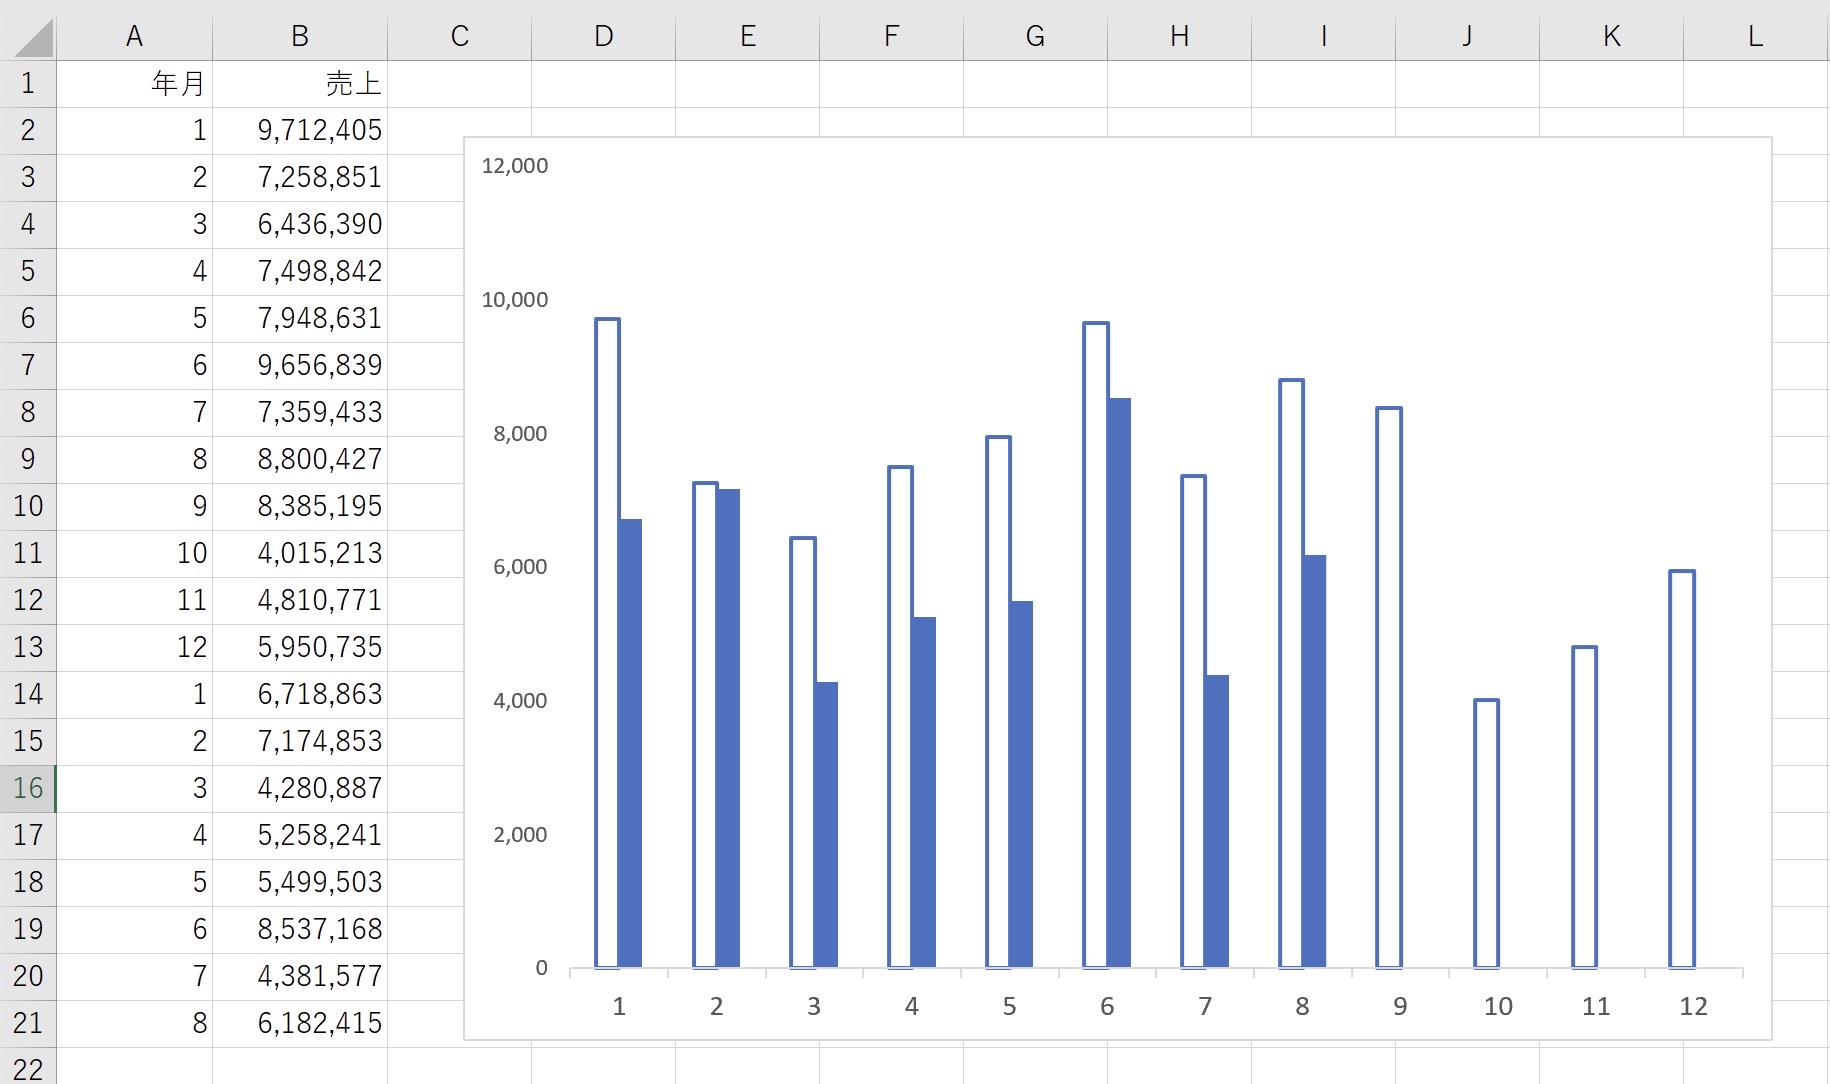Select column G header
The image size is (1830, 1084).
[1036, 36]
